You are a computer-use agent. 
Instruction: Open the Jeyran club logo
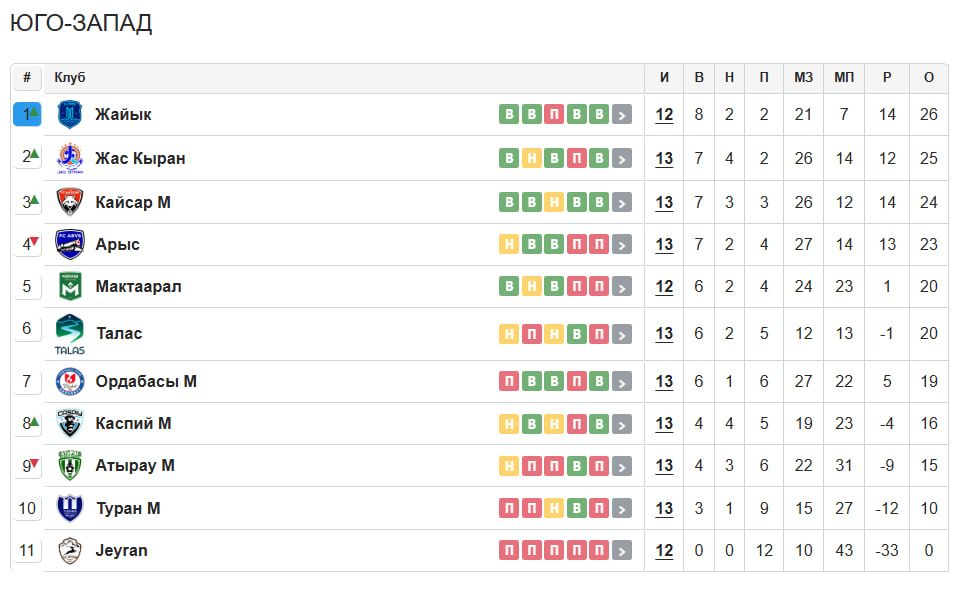(x=70, y=550)
